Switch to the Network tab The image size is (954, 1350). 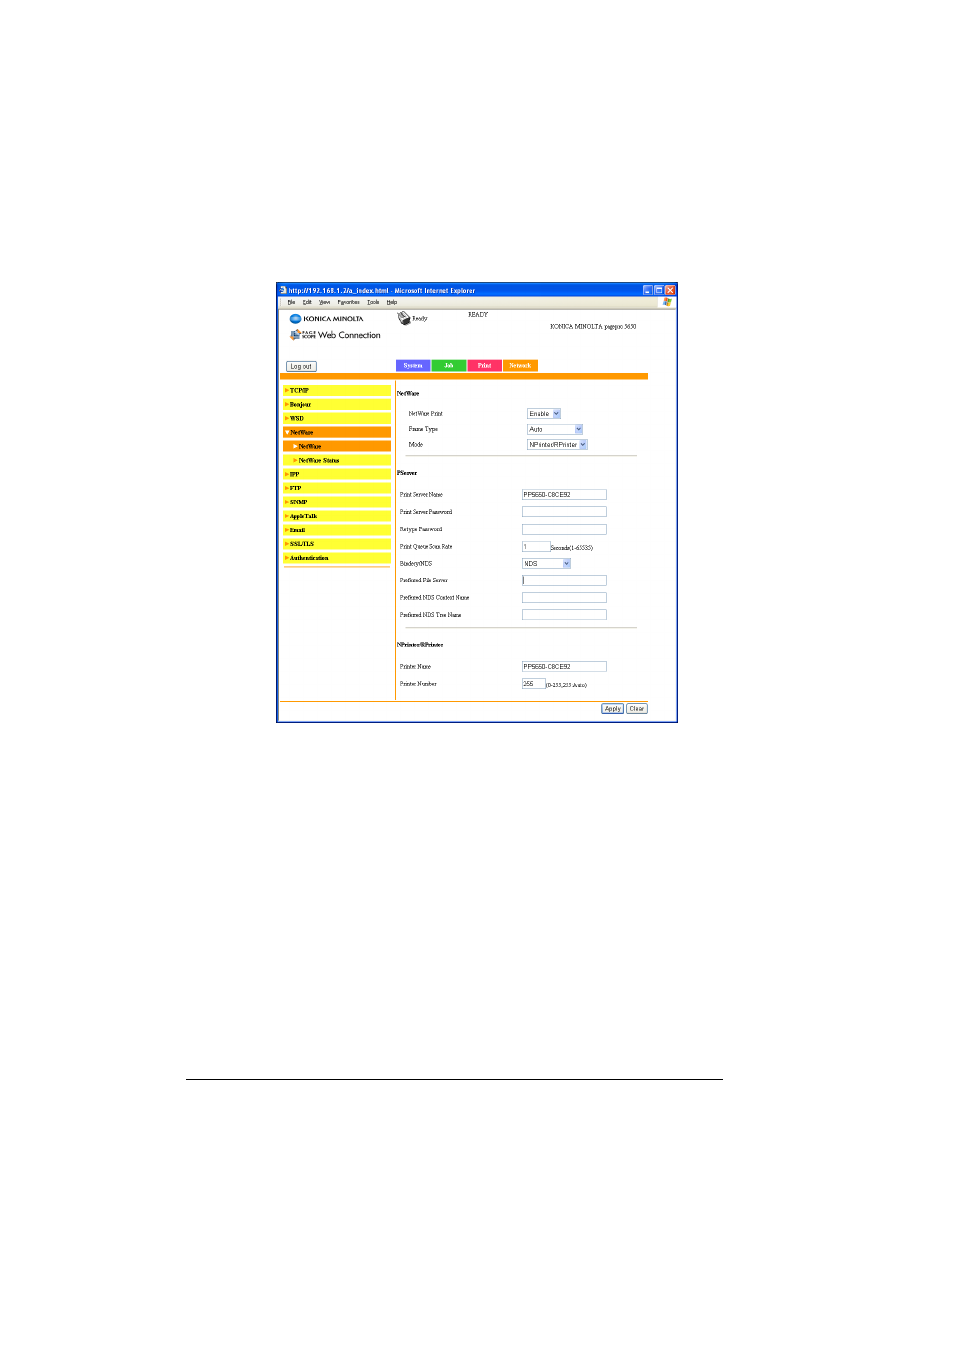(520, 366)
